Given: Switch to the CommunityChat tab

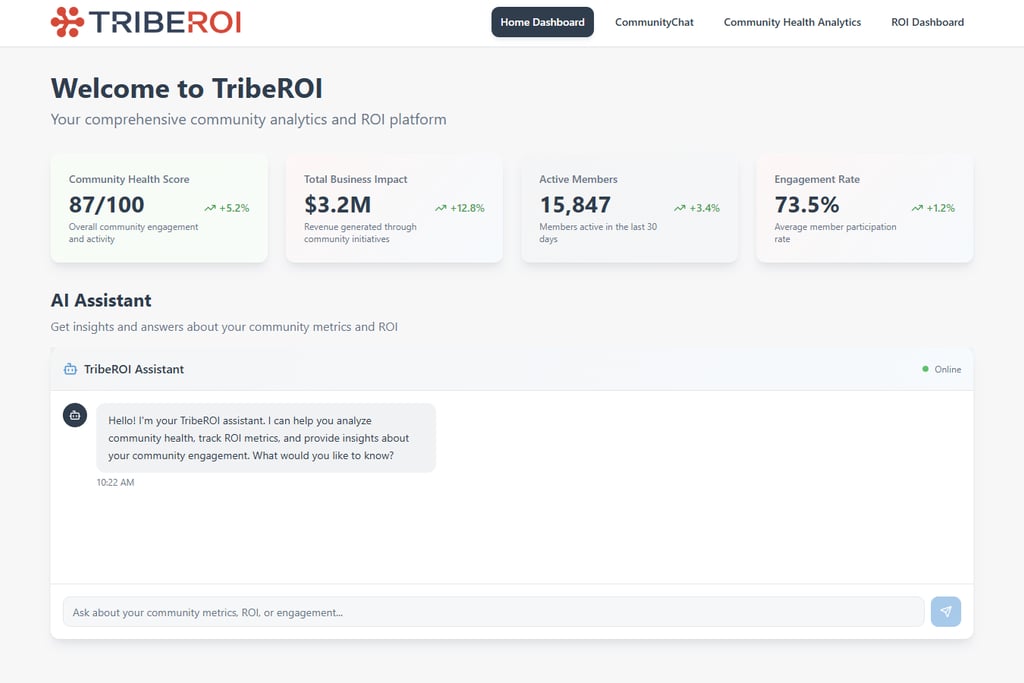Looking at the screenshot, I should click(654, 21).
